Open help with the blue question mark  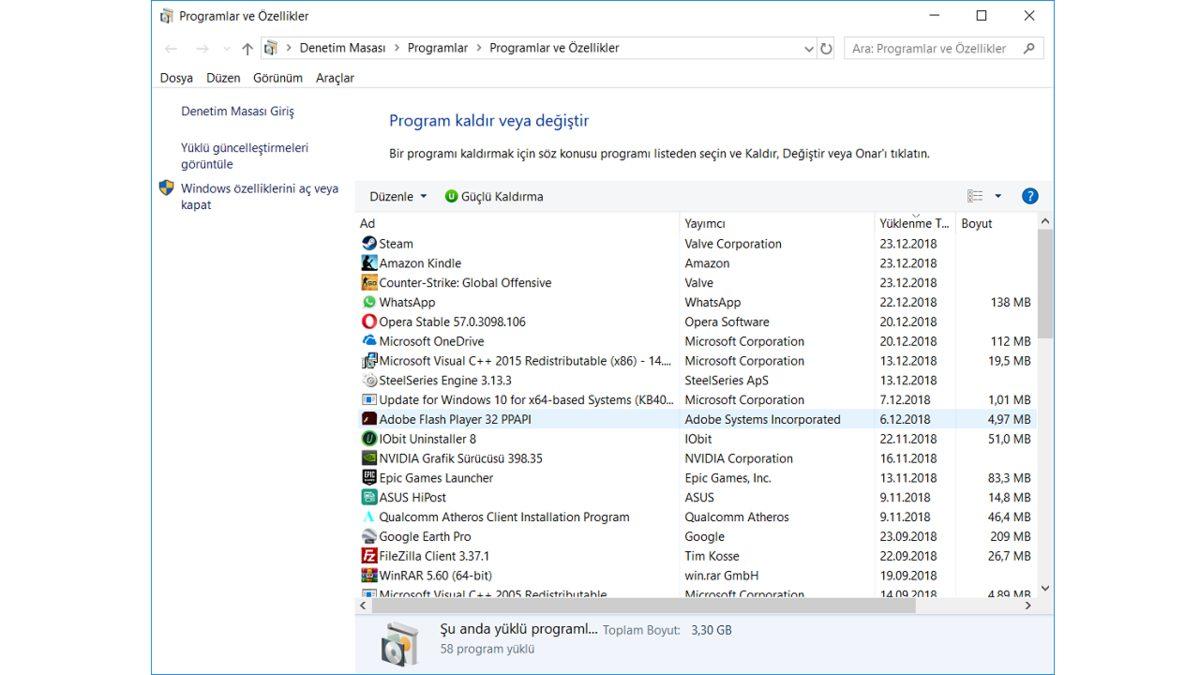tap(1030, 196)
